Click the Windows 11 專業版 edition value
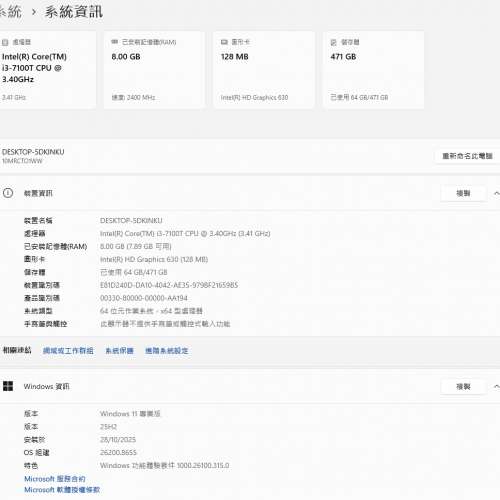The height and width of the screenshot is (500, 500). pyautogui.click(x=130, y=414)
